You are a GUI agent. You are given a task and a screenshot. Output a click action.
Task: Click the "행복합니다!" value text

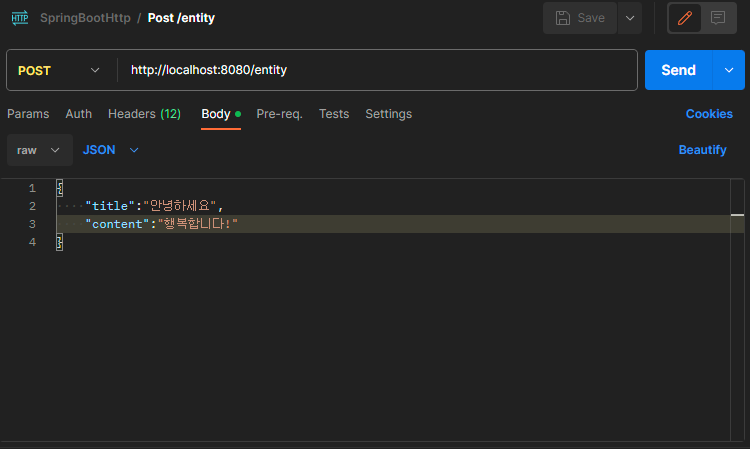[x=198, y=224]
